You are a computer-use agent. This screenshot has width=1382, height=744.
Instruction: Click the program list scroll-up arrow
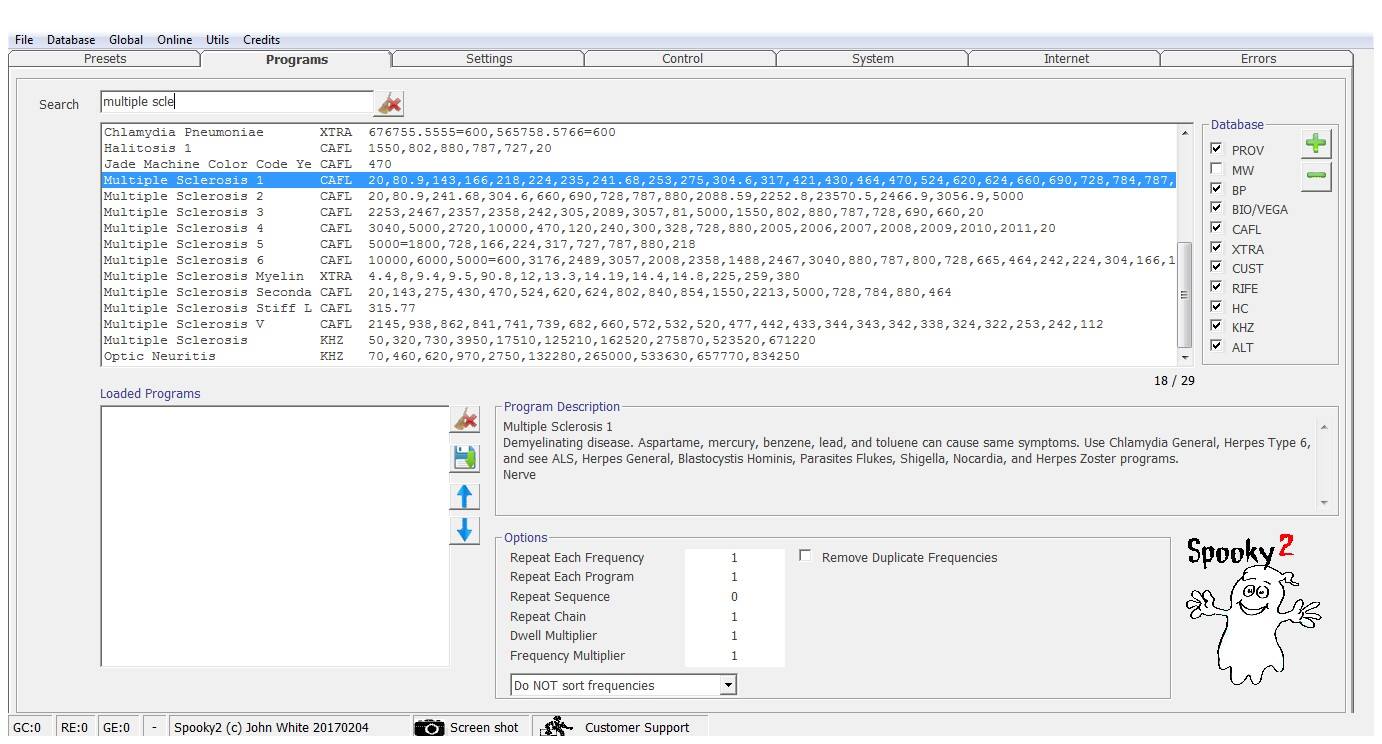pos(1186,133)
